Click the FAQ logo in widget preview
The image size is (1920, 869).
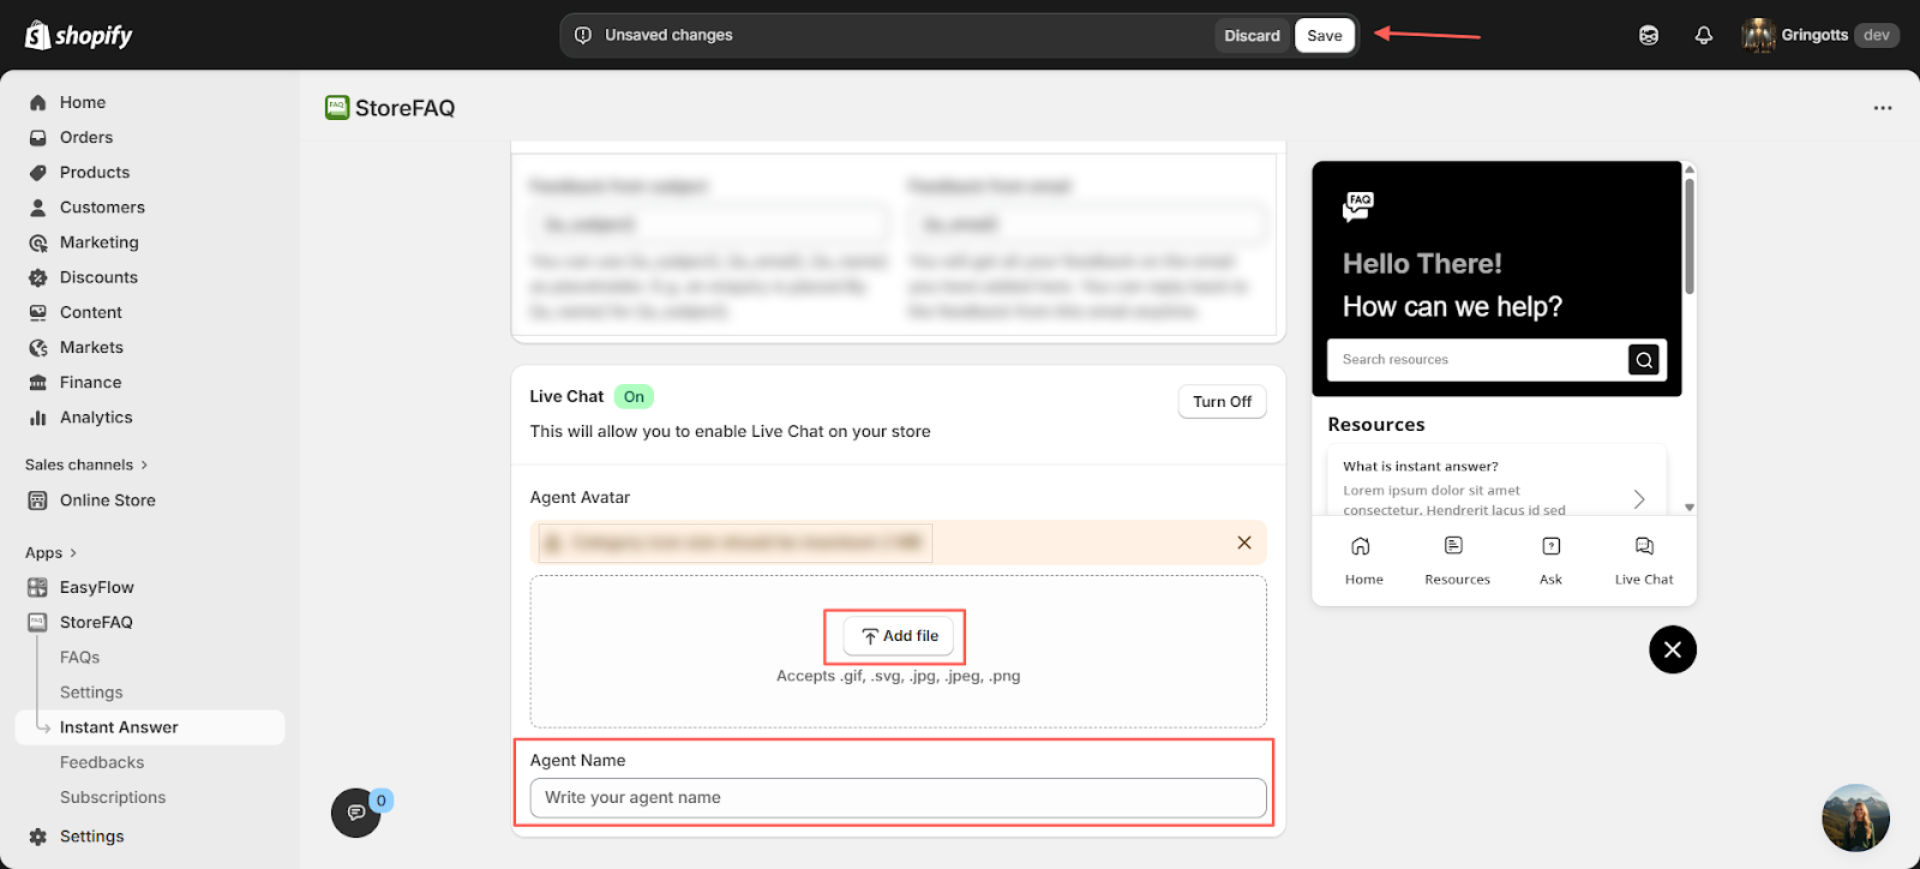[x=1358, y=206]
